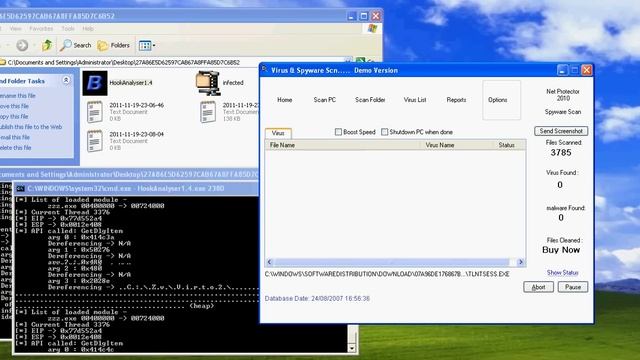The width and height of the screenshot is (640, 360).
Task: Click Rename this file task link
Action: (x=18, y=96)
